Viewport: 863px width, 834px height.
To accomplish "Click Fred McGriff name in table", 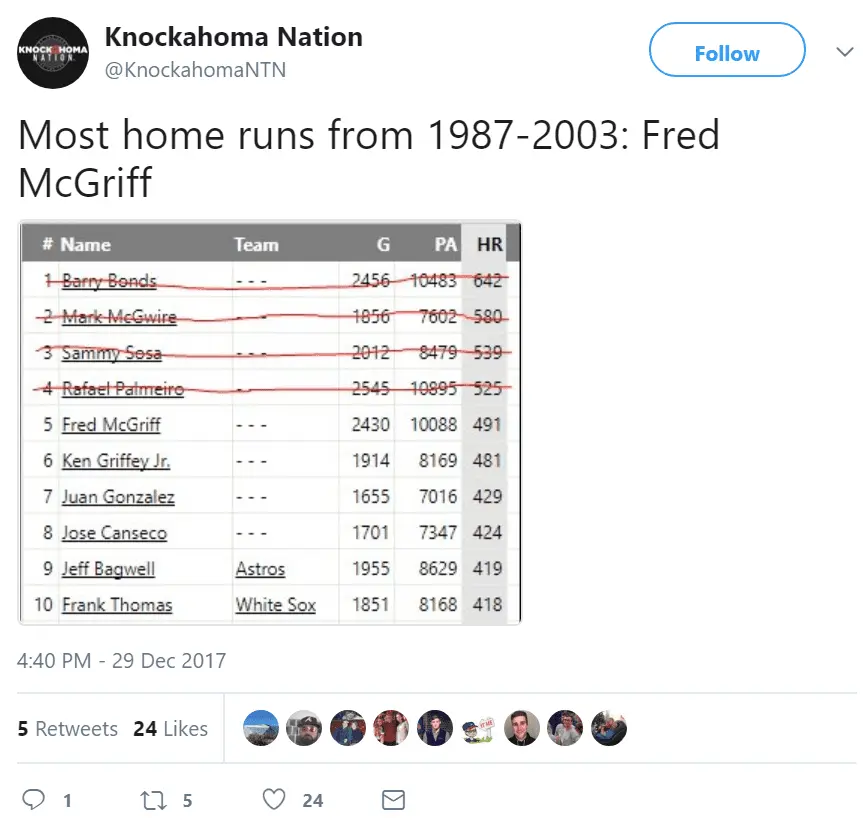I will point(111,425).
